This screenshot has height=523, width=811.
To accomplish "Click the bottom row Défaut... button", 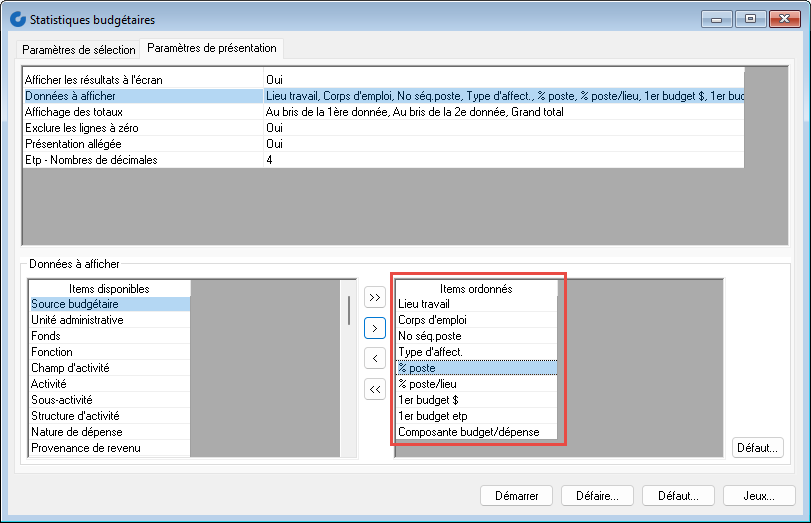I will click(678, 496).
